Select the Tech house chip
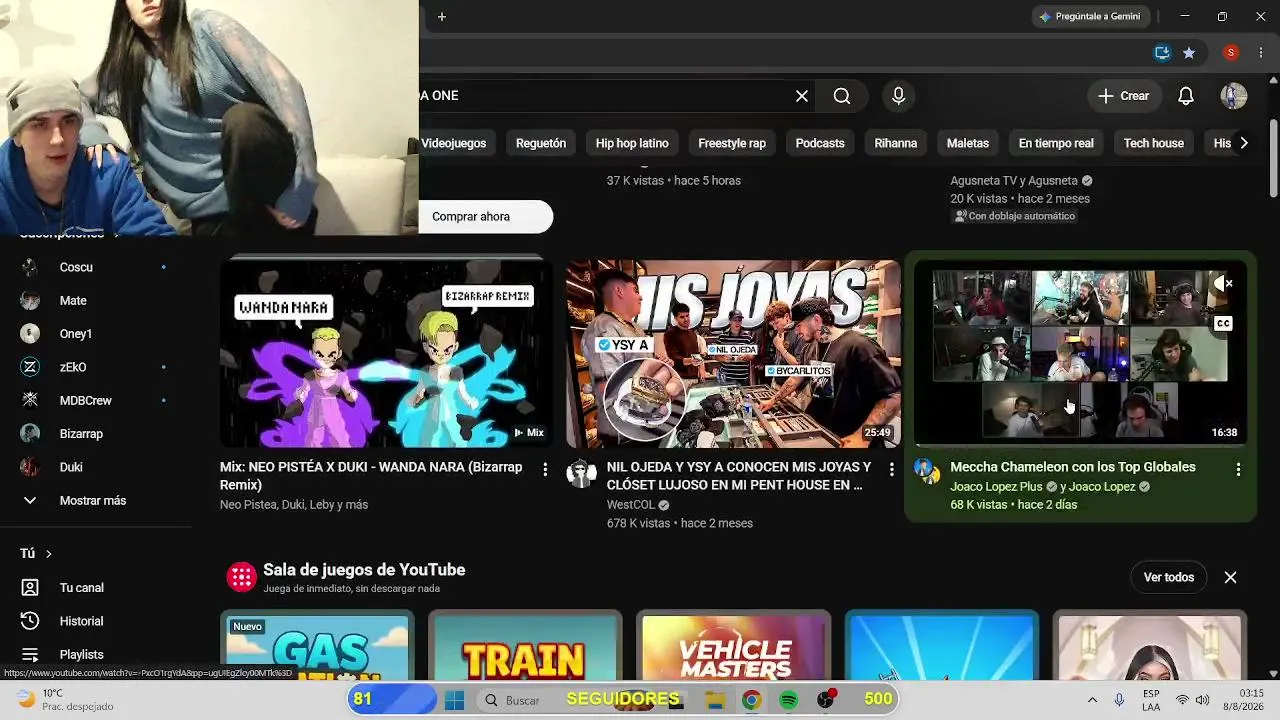 1154,143
